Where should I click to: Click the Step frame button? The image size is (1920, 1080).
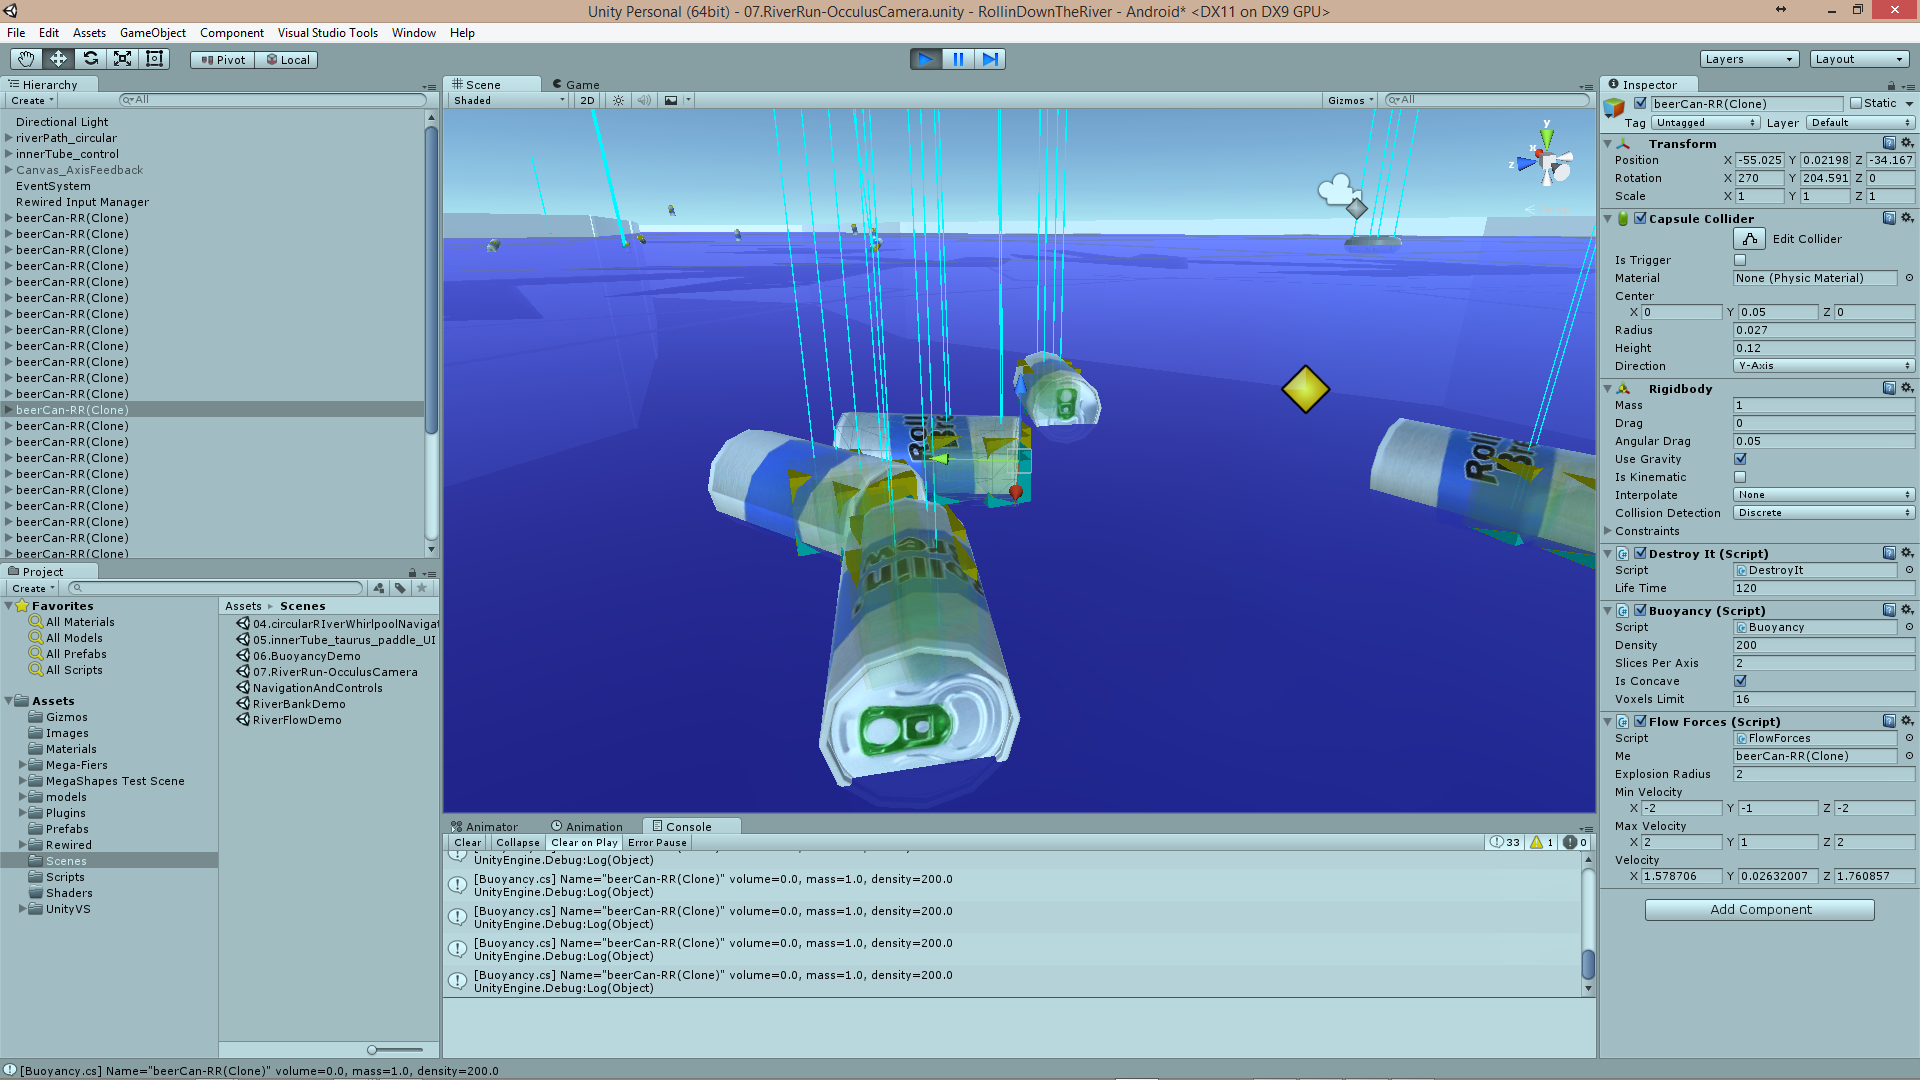[989, 59]
